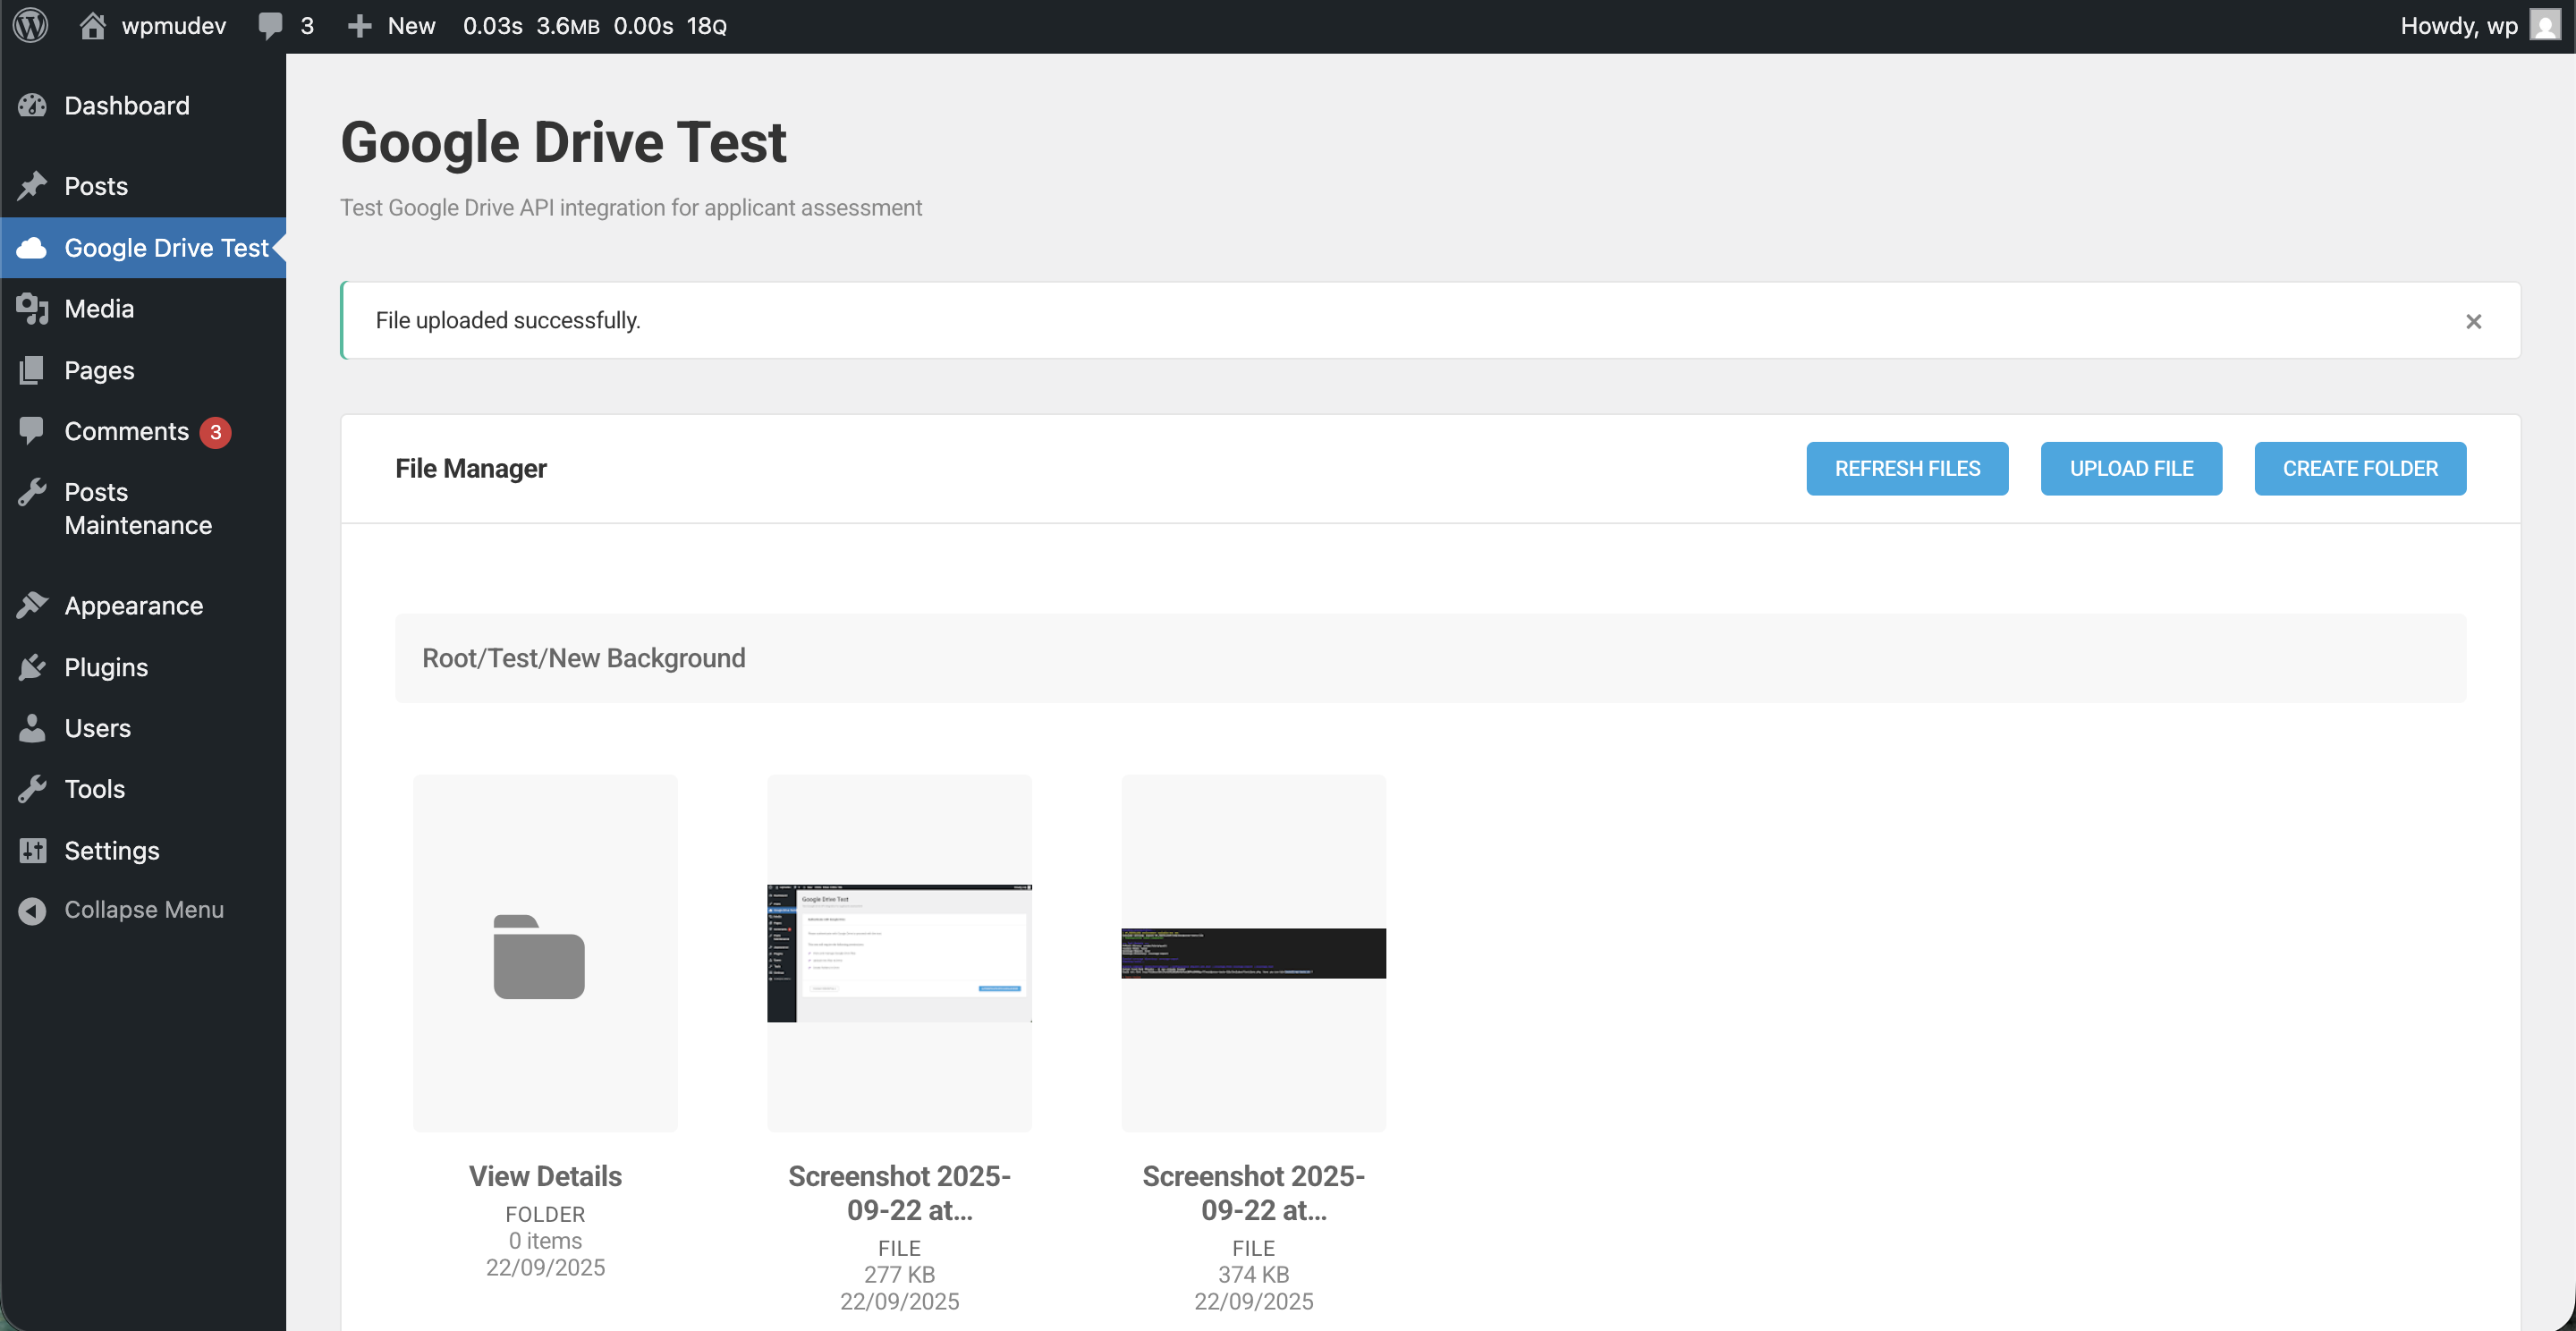Viewport: 2576px width, 1331px height.
Task: Click the Google Drive Test cloud icon
Action: point(32,248)
